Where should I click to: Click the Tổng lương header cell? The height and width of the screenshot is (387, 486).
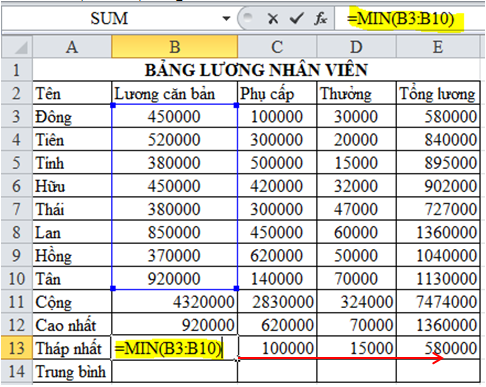[438, 93]
